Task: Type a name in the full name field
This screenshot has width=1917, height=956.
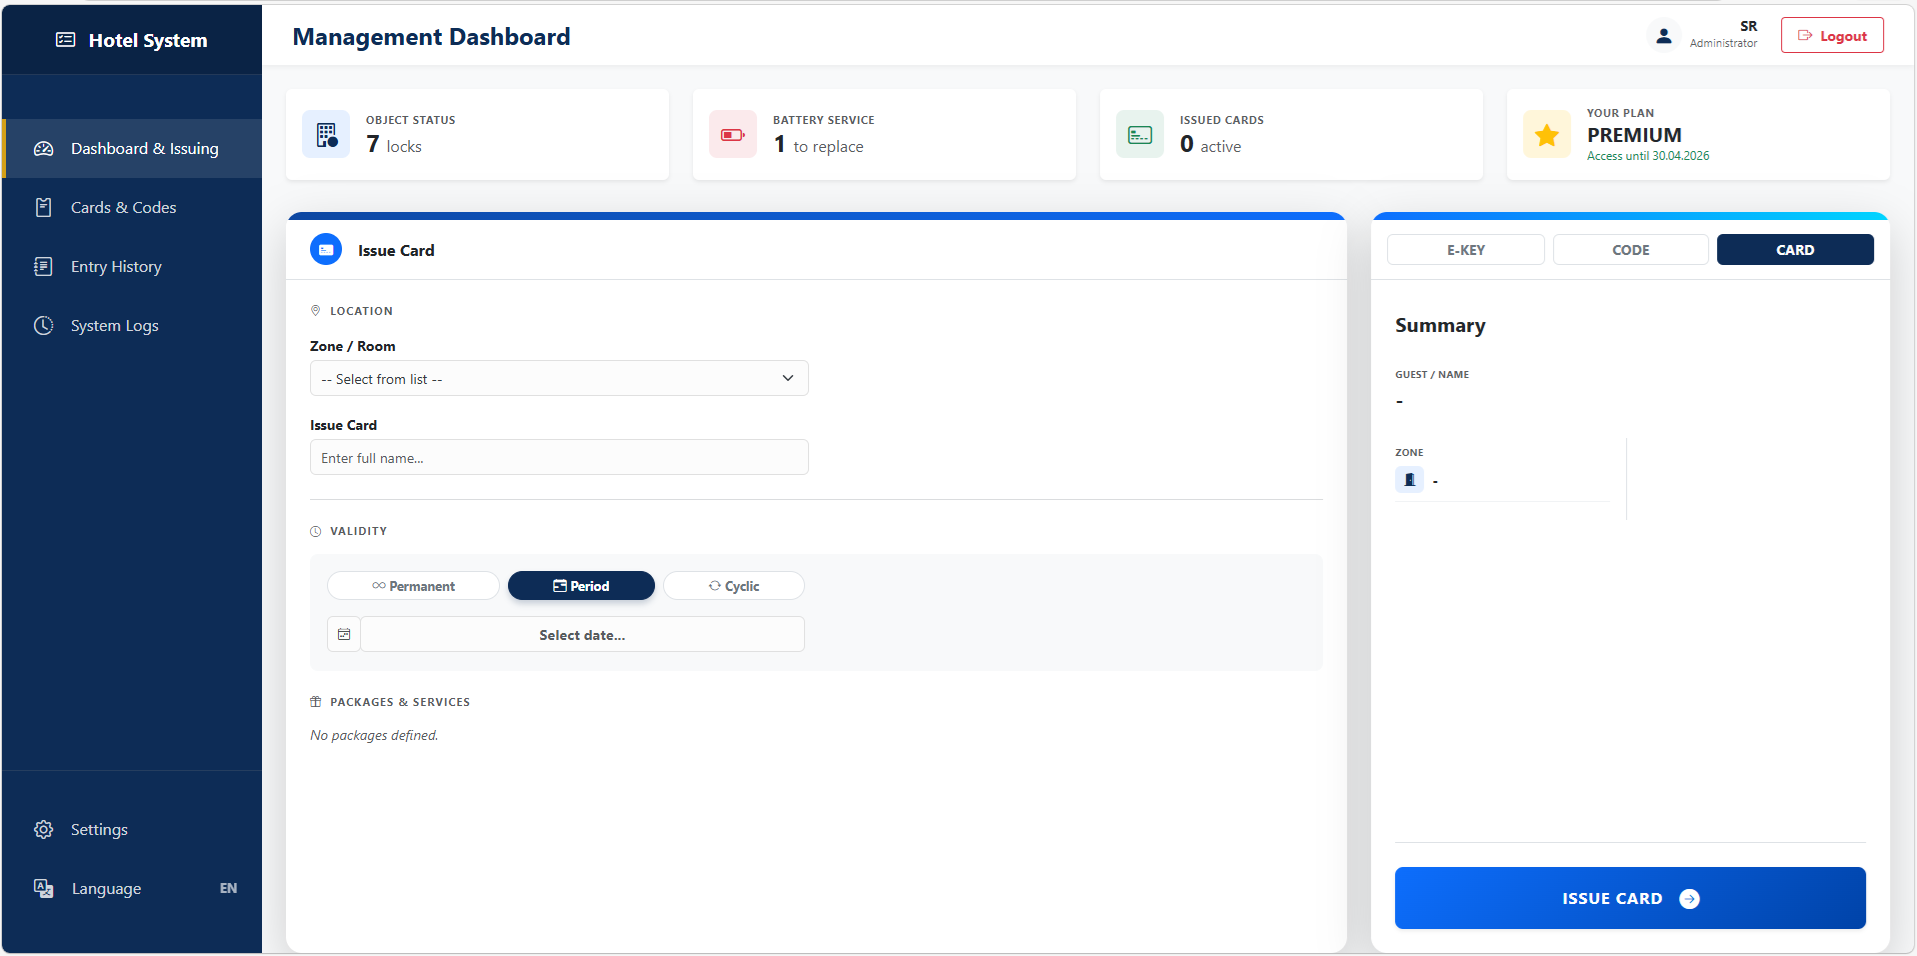Action: pos(558,457)
